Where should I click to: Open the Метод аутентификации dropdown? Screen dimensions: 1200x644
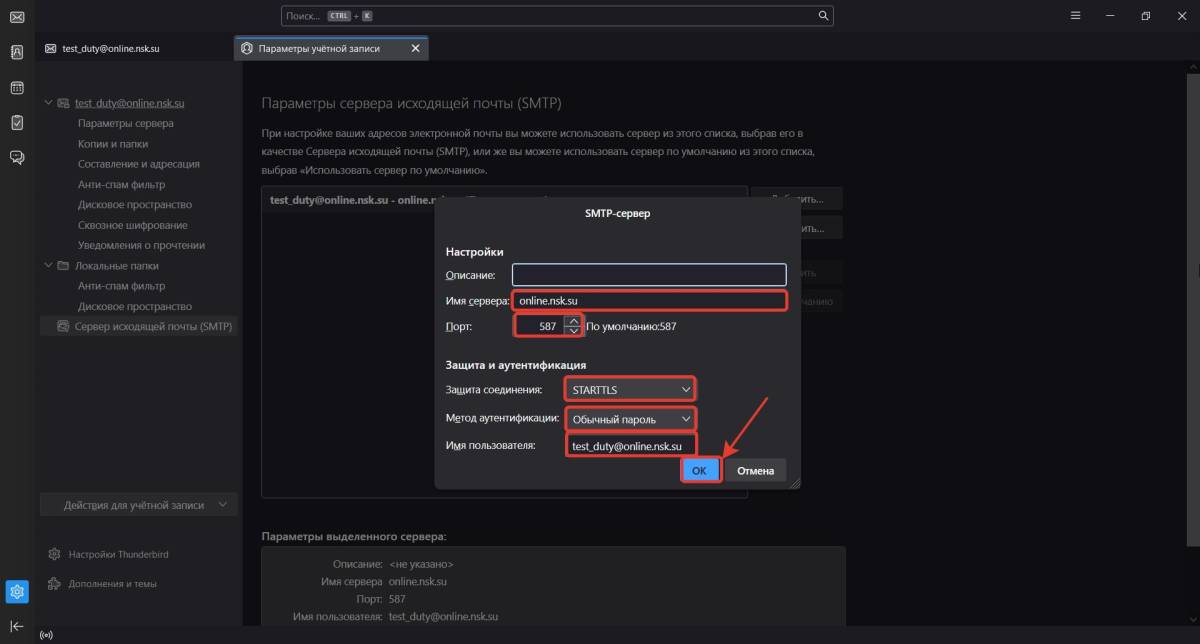(630, 419)
